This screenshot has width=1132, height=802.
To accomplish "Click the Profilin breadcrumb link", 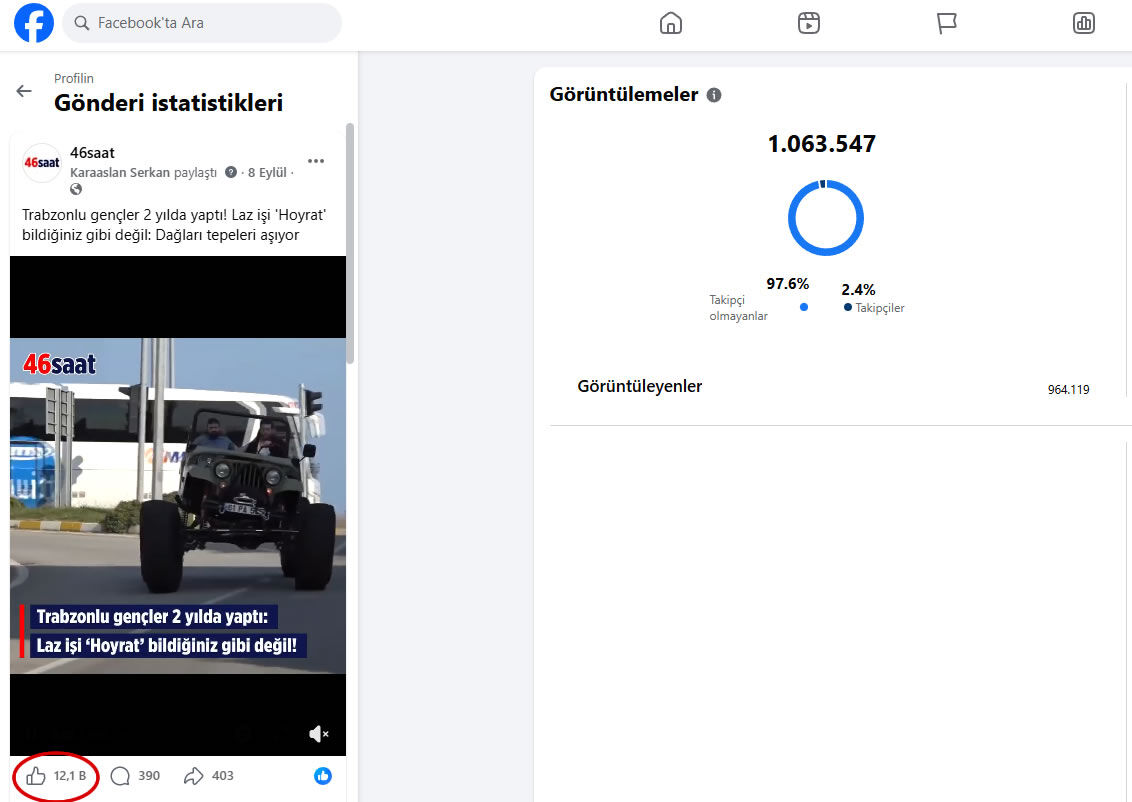I will click(74, 79).
